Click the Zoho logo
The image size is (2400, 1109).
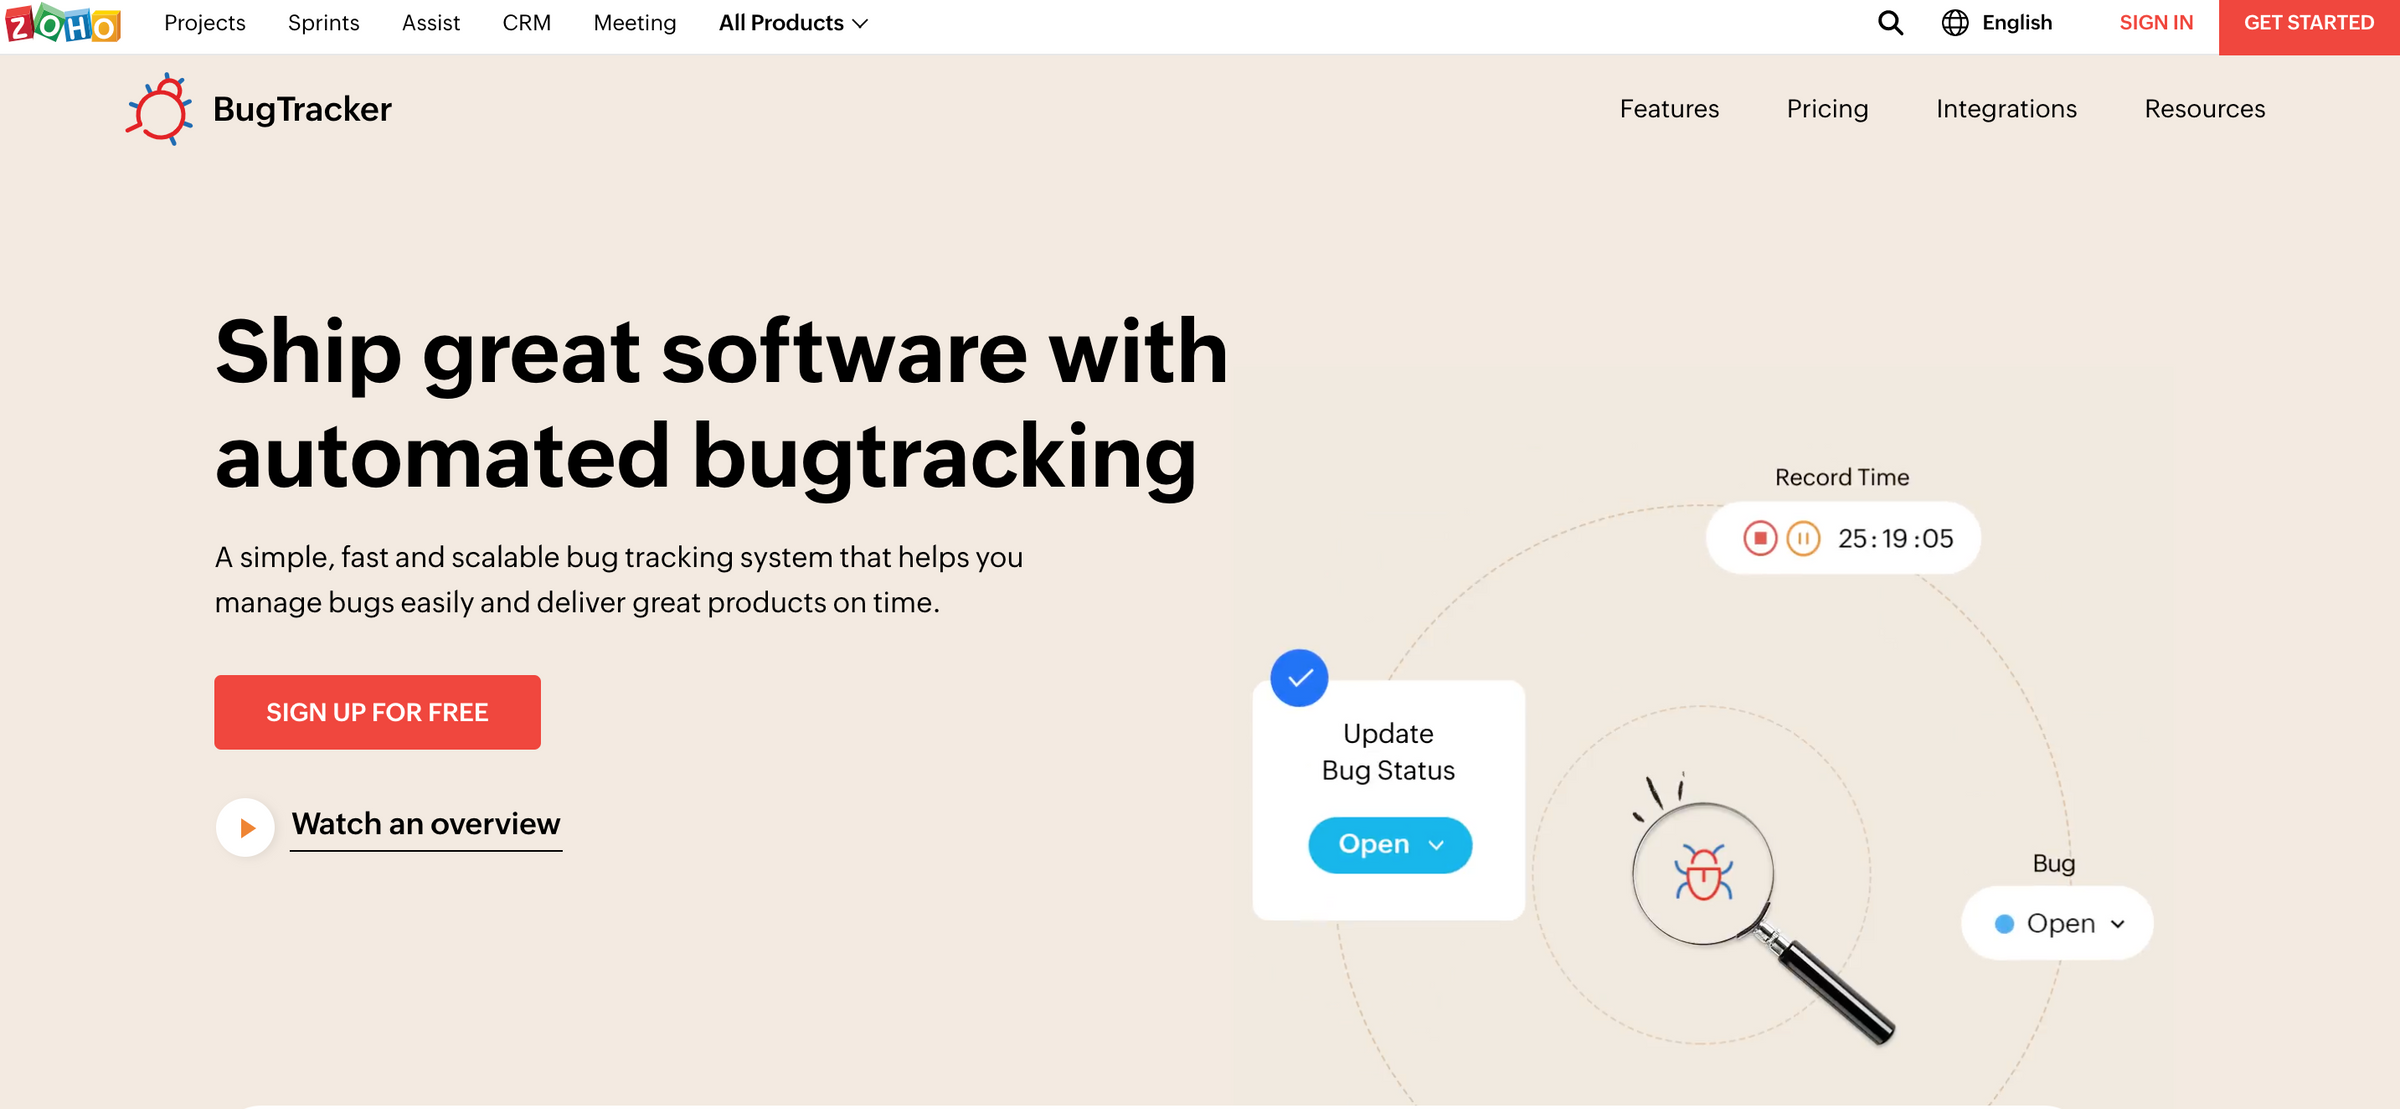click(63, 23)
